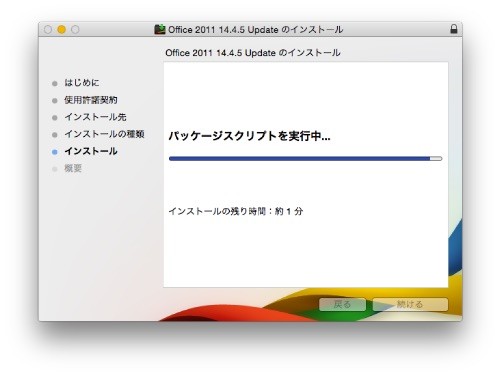
Task: Select the 使用許諾契約 step in the sidebar
Action: pyautogui.click(x=91, y=100)
